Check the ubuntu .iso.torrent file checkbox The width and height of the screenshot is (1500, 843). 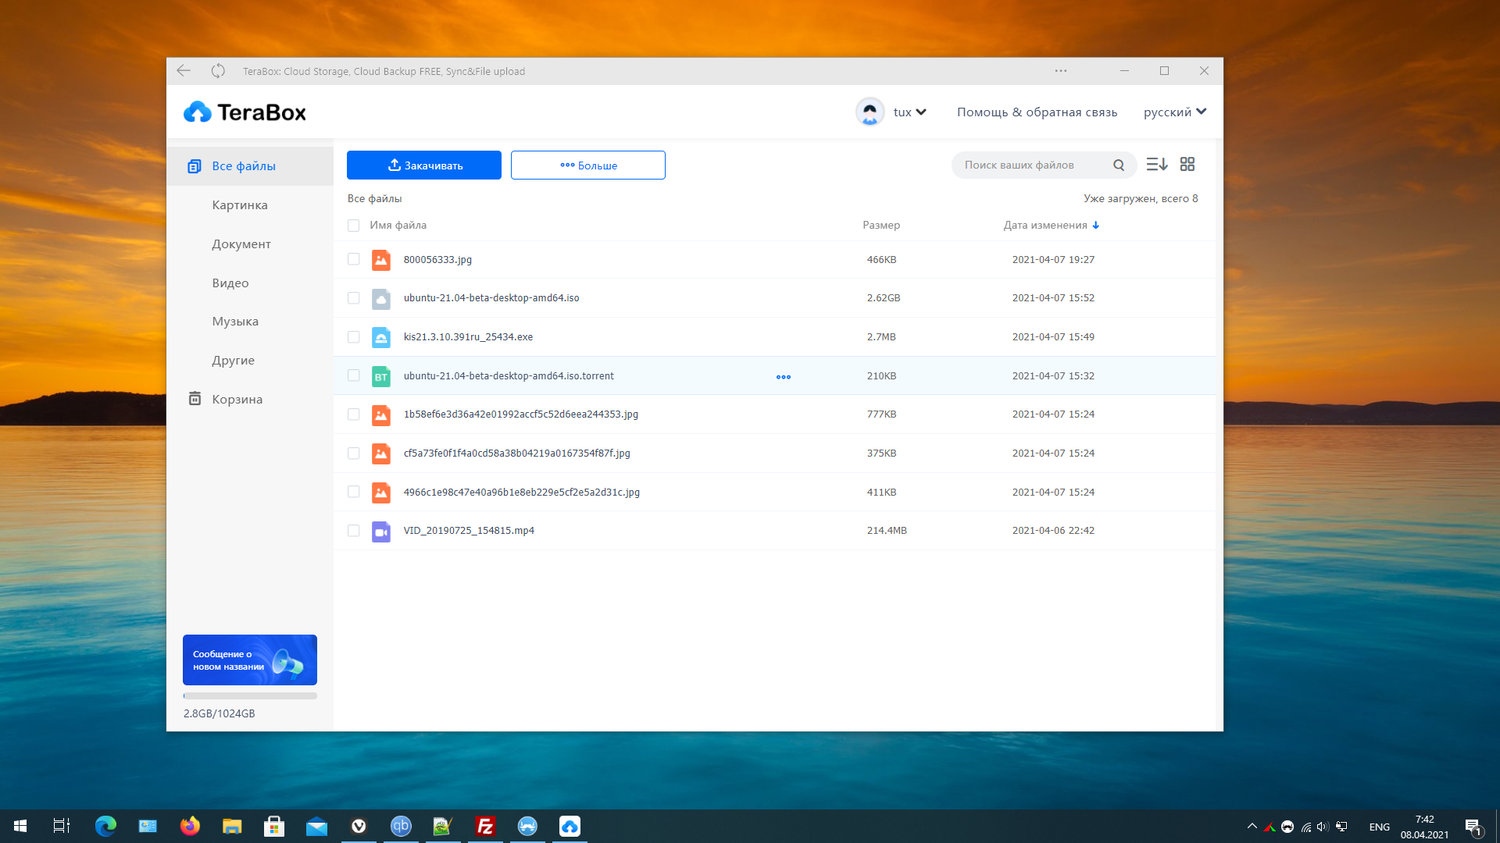click(x=353, y=376)
